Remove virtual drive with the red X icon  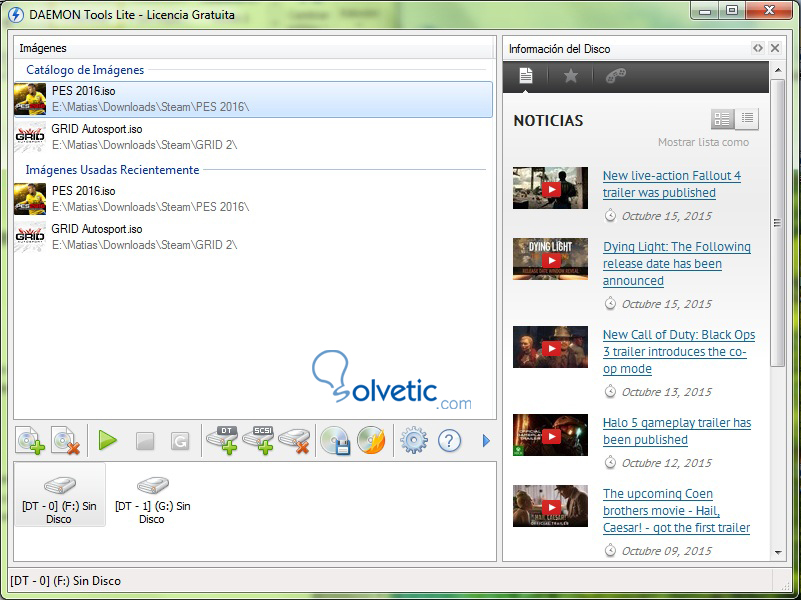[x=295, y=441]
